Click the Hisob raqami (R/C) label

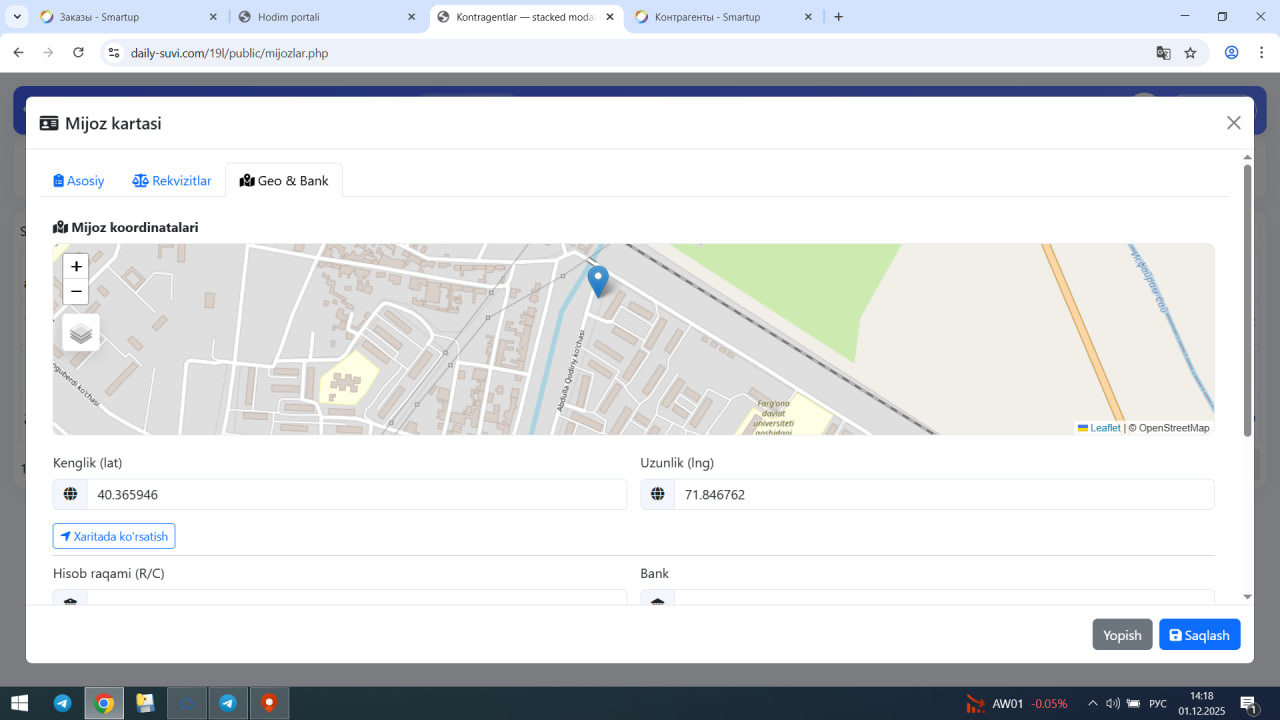coord(109,573)
